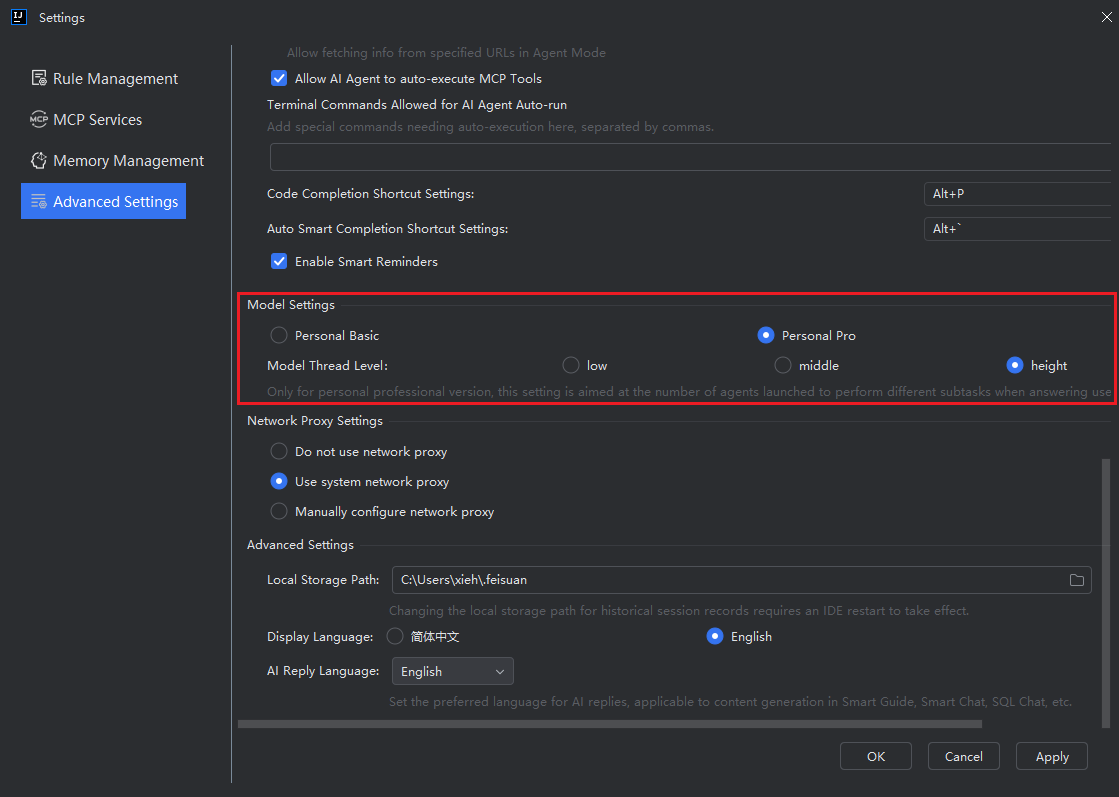Browse folder icon for Local Storage Path
This screenshot has height=797, width=1119.
click(1077, 580)
